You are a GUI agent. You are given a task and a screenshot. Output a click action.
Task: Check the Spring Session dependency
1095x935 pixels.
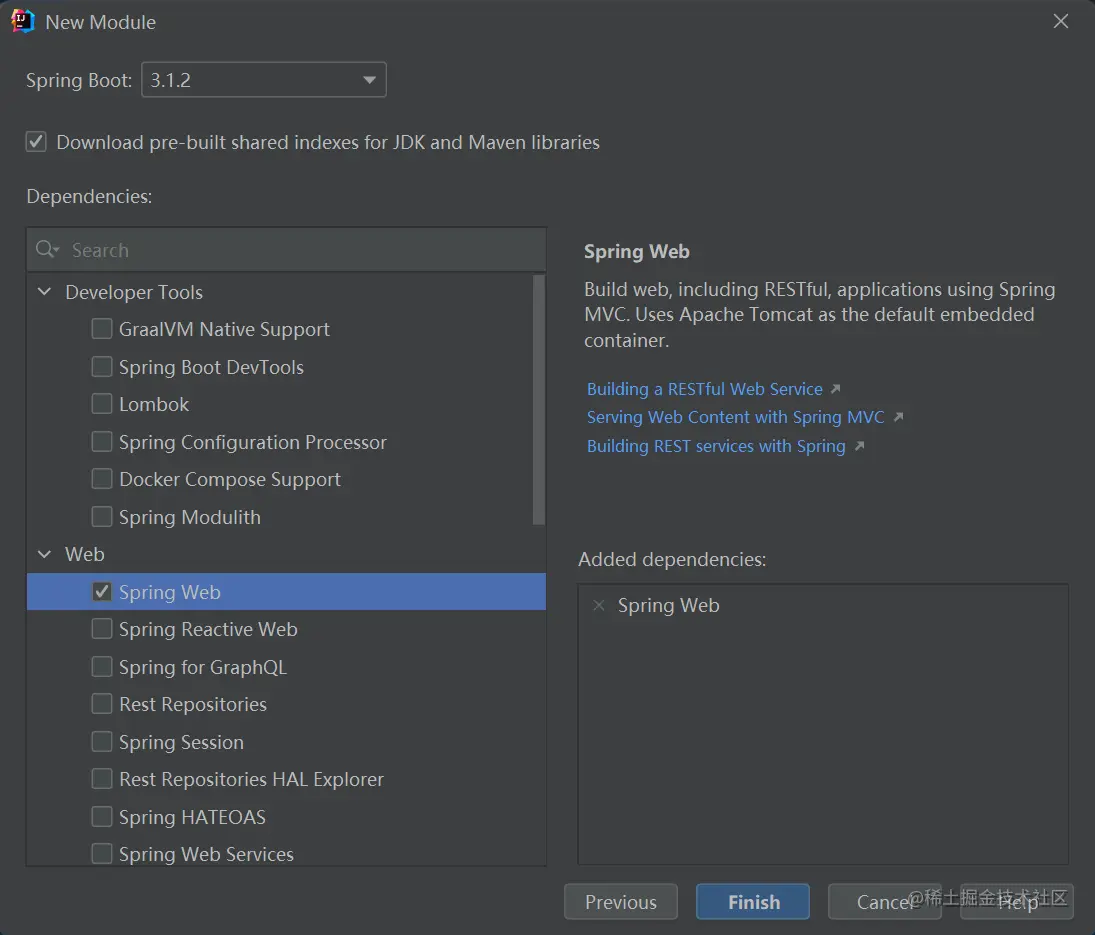pos(102,742)
